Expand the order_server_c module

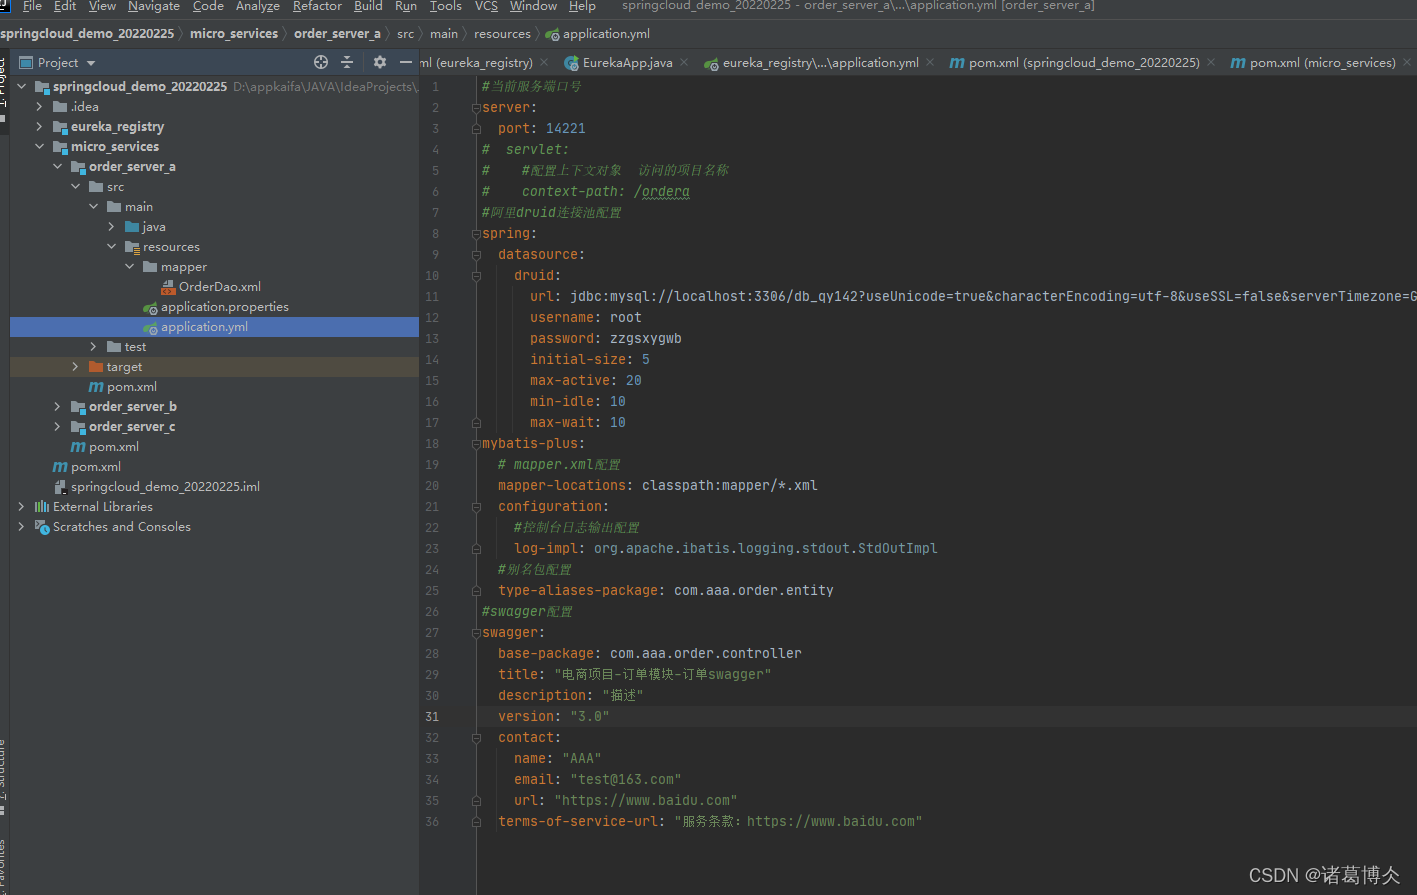57,427
